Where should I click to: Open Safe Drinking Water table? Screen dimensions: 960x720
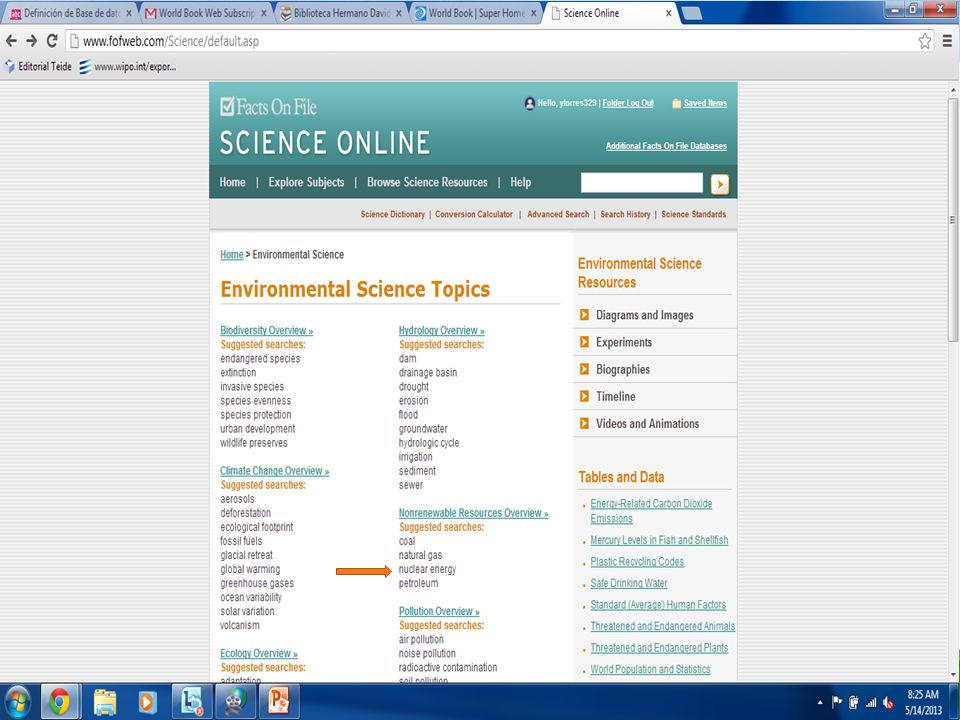coord(629,583)
